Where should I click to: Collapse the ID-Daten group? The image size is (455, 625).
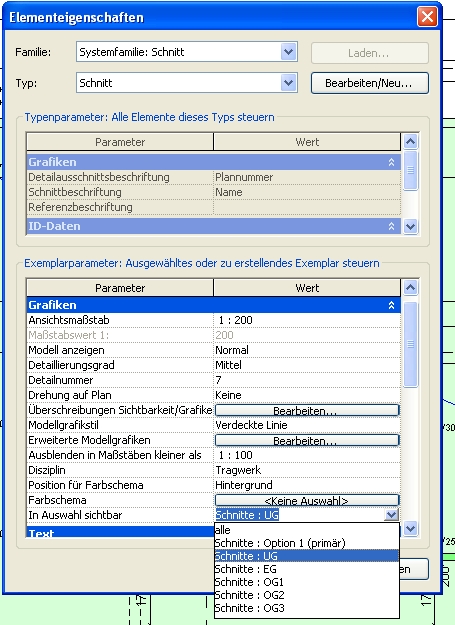tap(391, 226)
